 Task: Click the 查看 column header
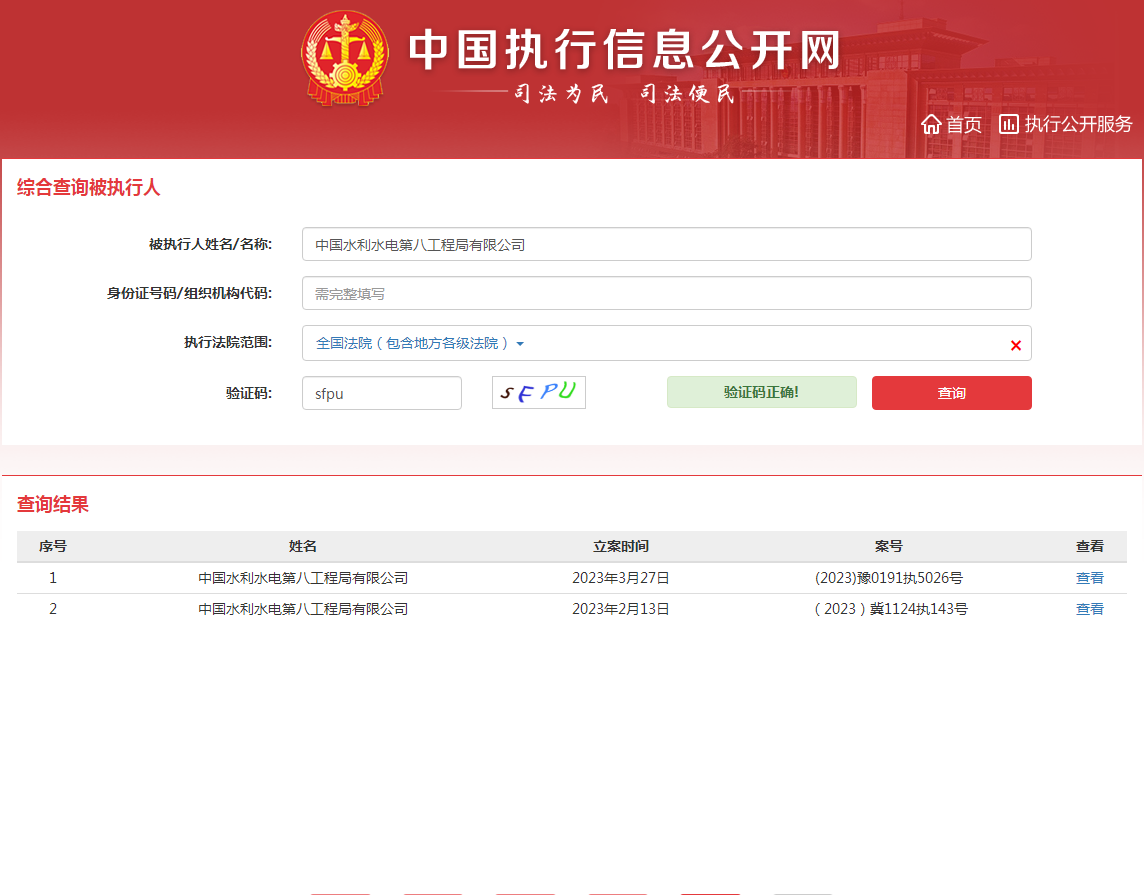click(1089, 546)
